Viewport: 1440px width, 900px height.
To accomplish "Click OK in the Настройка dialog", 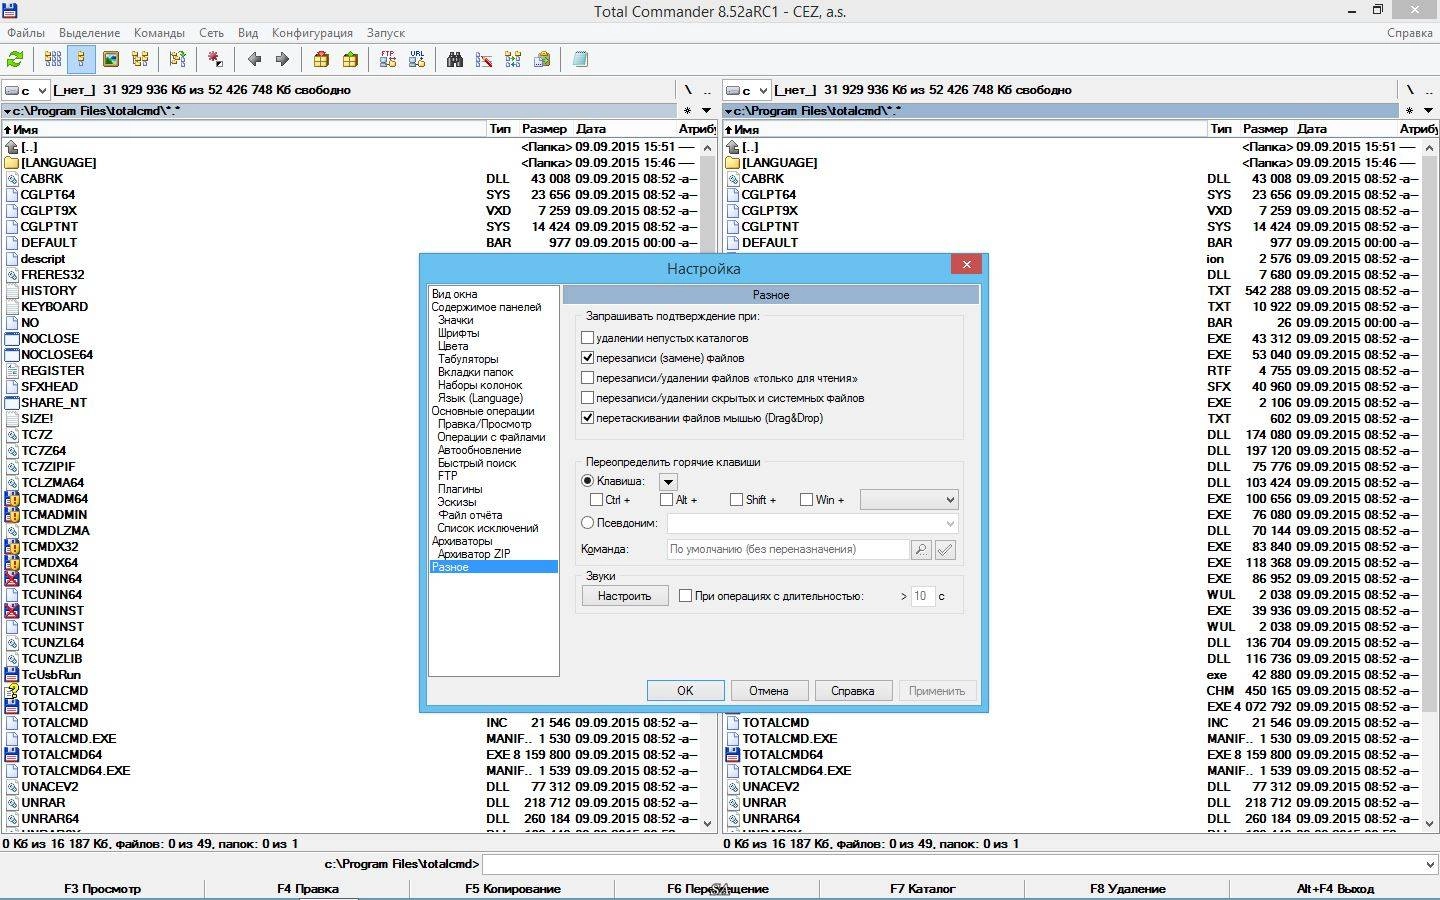I will coord(685,691).
